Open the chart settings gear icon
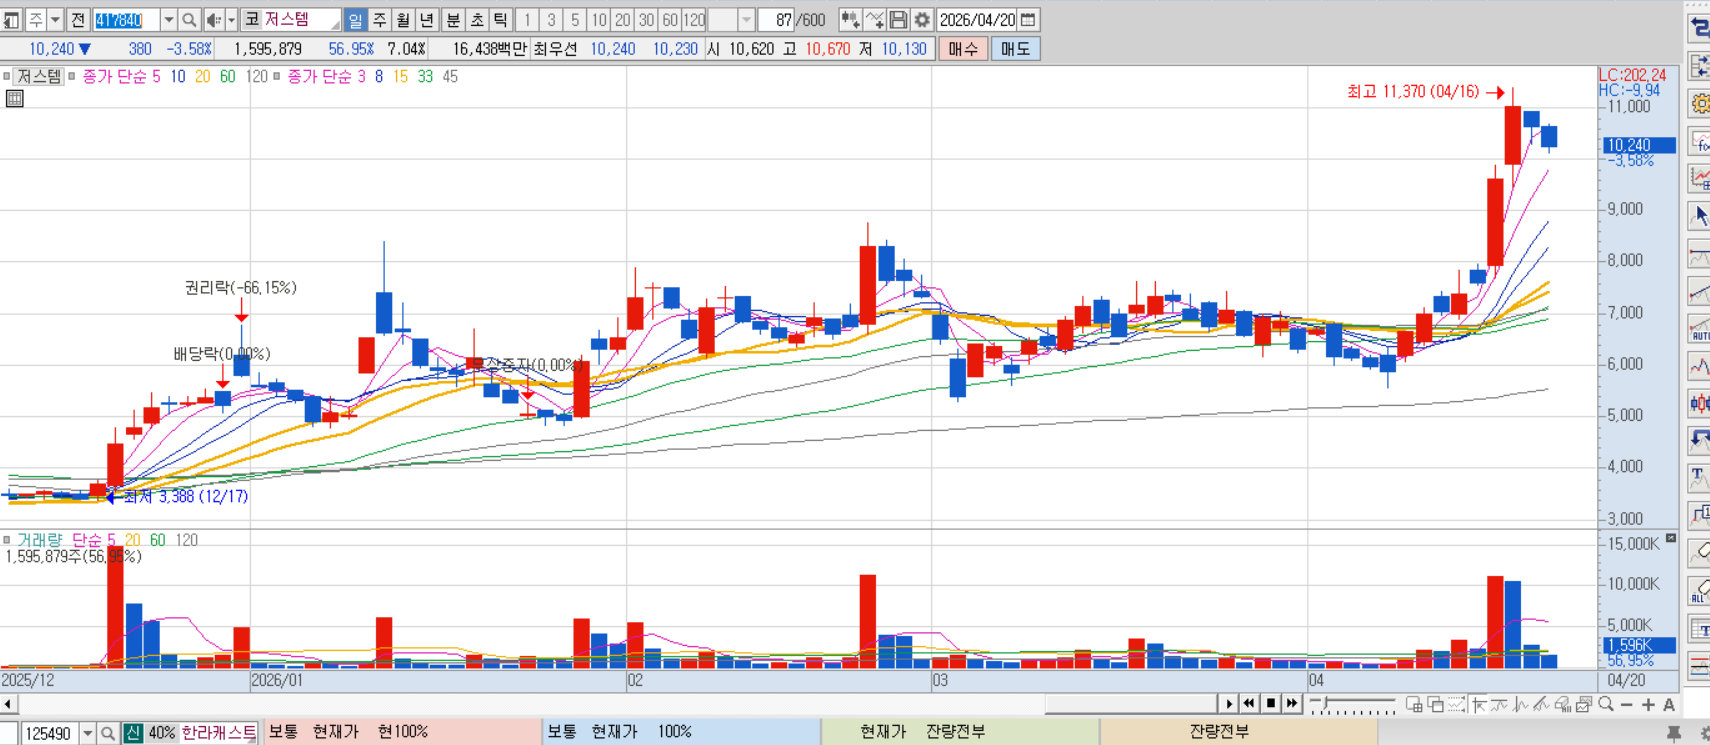This screenshot has height=745, width=1710. pyautogui.click(x=922, y=20)
